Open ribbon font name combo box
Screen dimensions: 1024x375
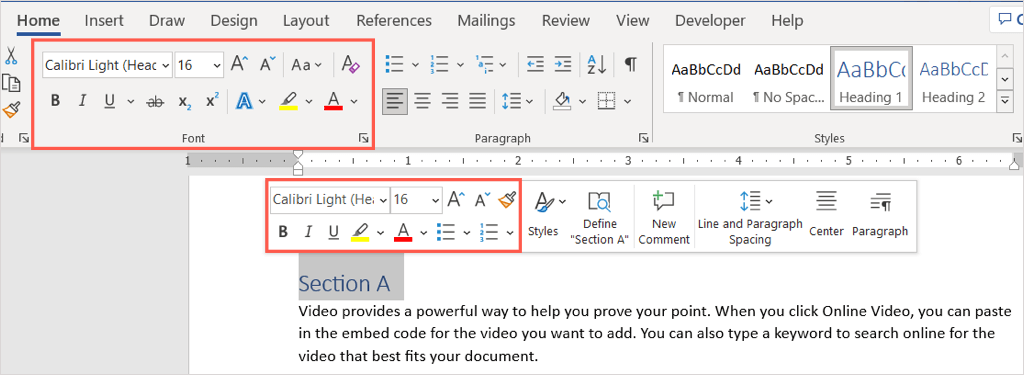coord(108,65)
